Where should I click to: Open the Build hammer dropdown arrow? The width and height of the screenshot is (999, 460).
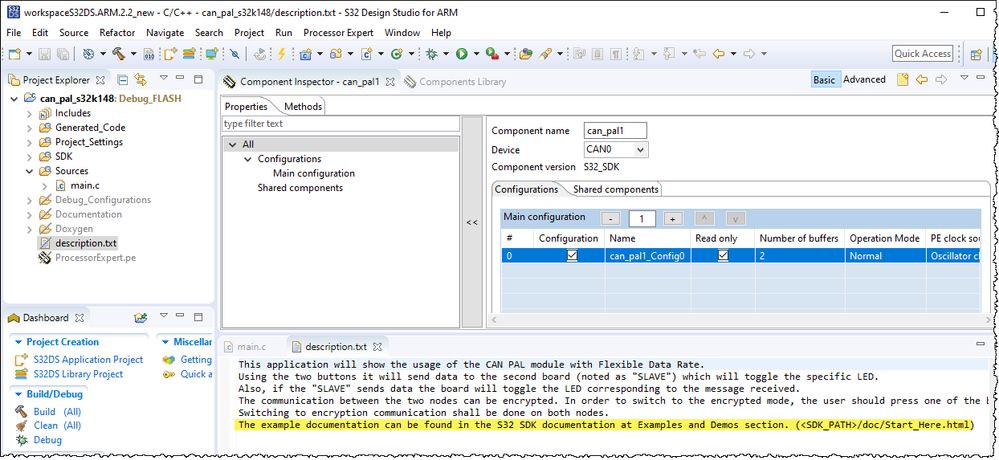133,54
